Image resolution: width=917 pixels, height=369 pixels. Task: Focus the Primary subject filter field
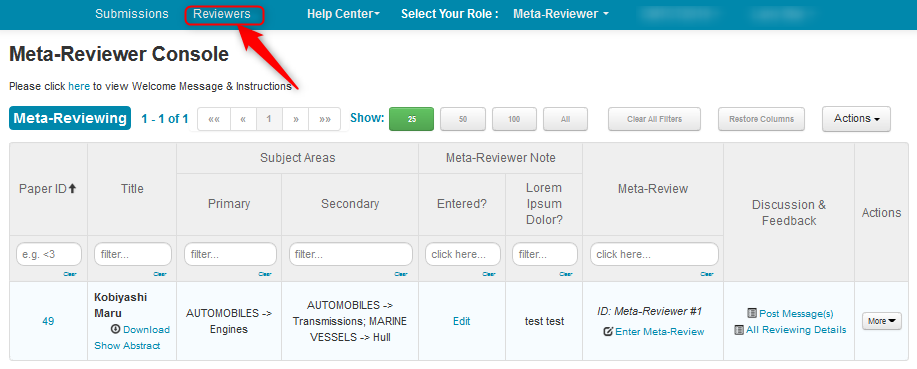pos(230,254)
